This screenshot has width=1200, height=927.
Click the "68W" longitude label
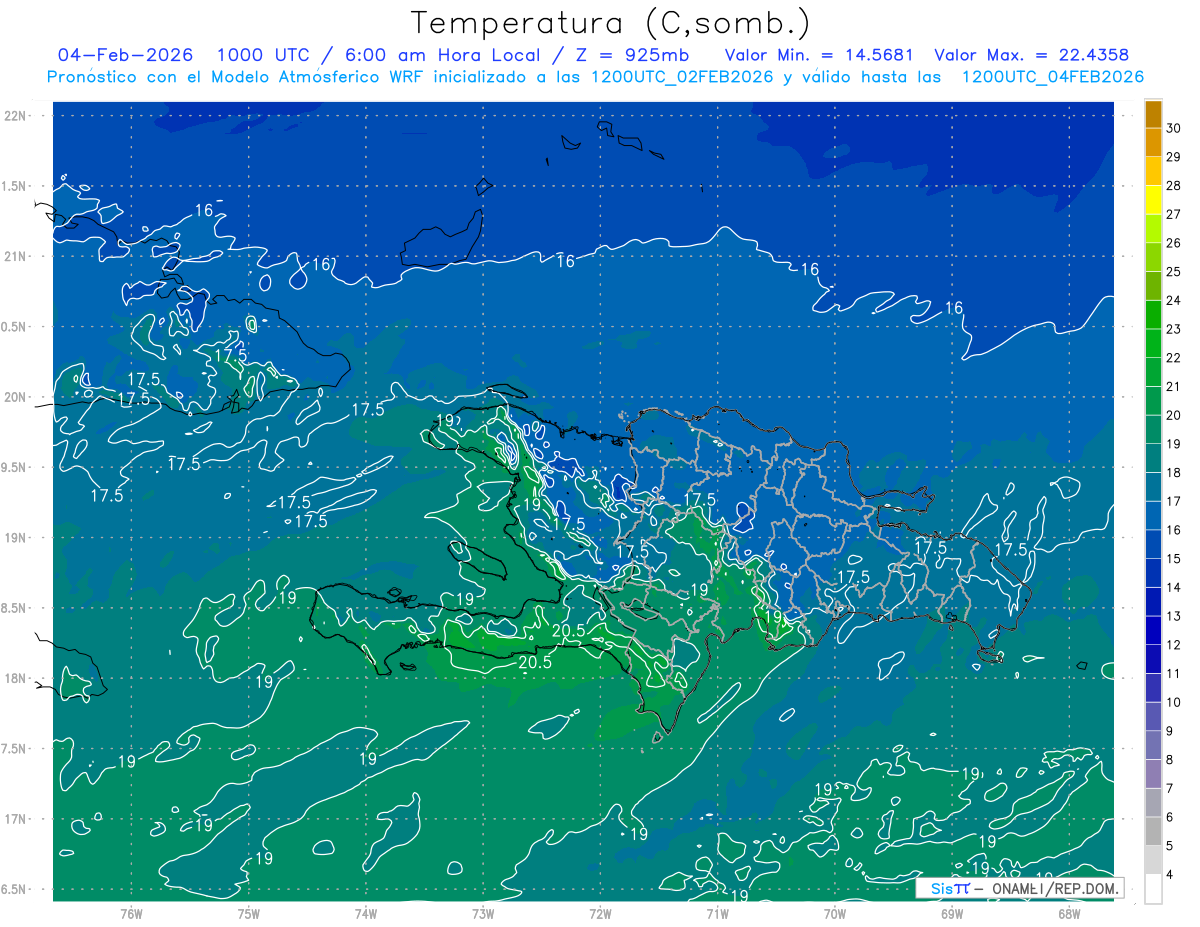pos(1069,913)
